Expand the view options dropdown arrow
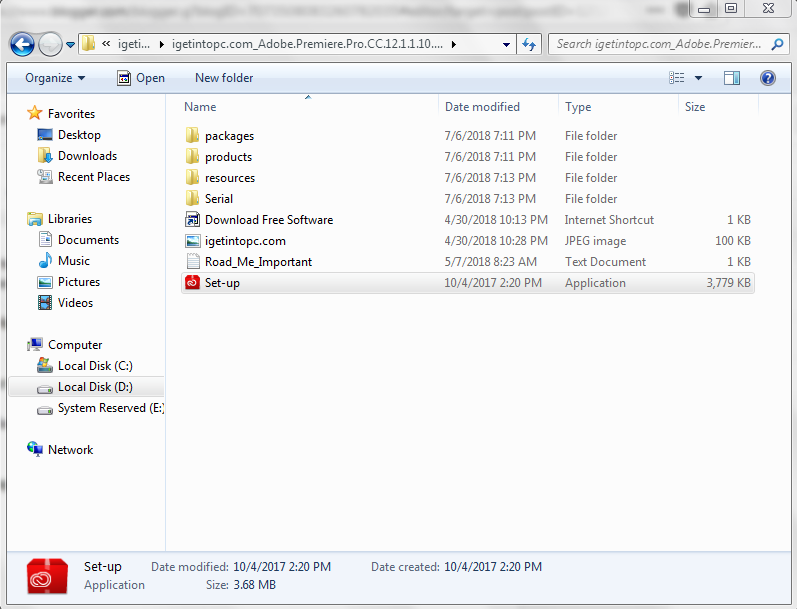797x609 pixels. click(x=698, y=78)
